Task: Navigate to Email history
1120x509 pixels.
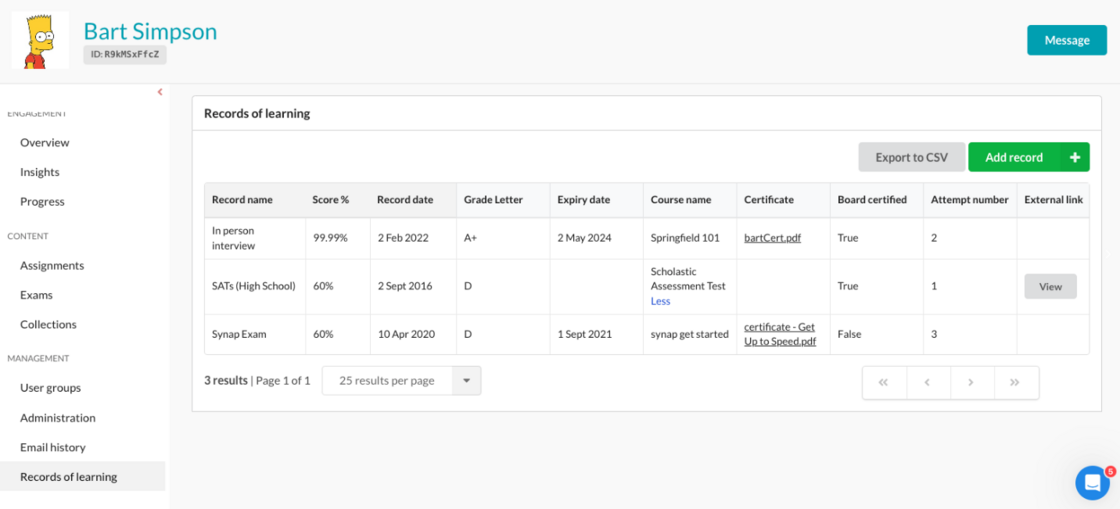Action: click(x=53, y=447)
